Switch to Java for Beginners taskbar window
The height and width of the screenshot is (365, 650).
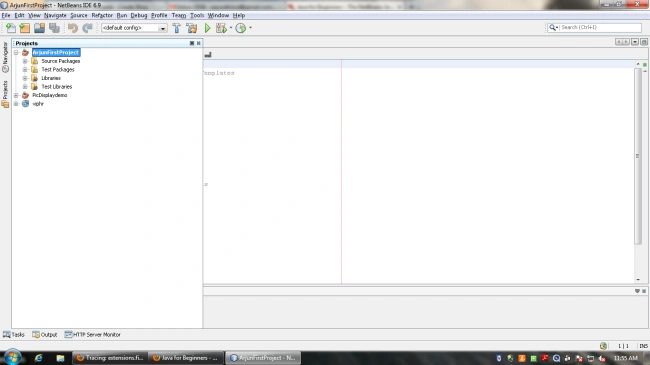pyautogui.click(x=186, y=358)
